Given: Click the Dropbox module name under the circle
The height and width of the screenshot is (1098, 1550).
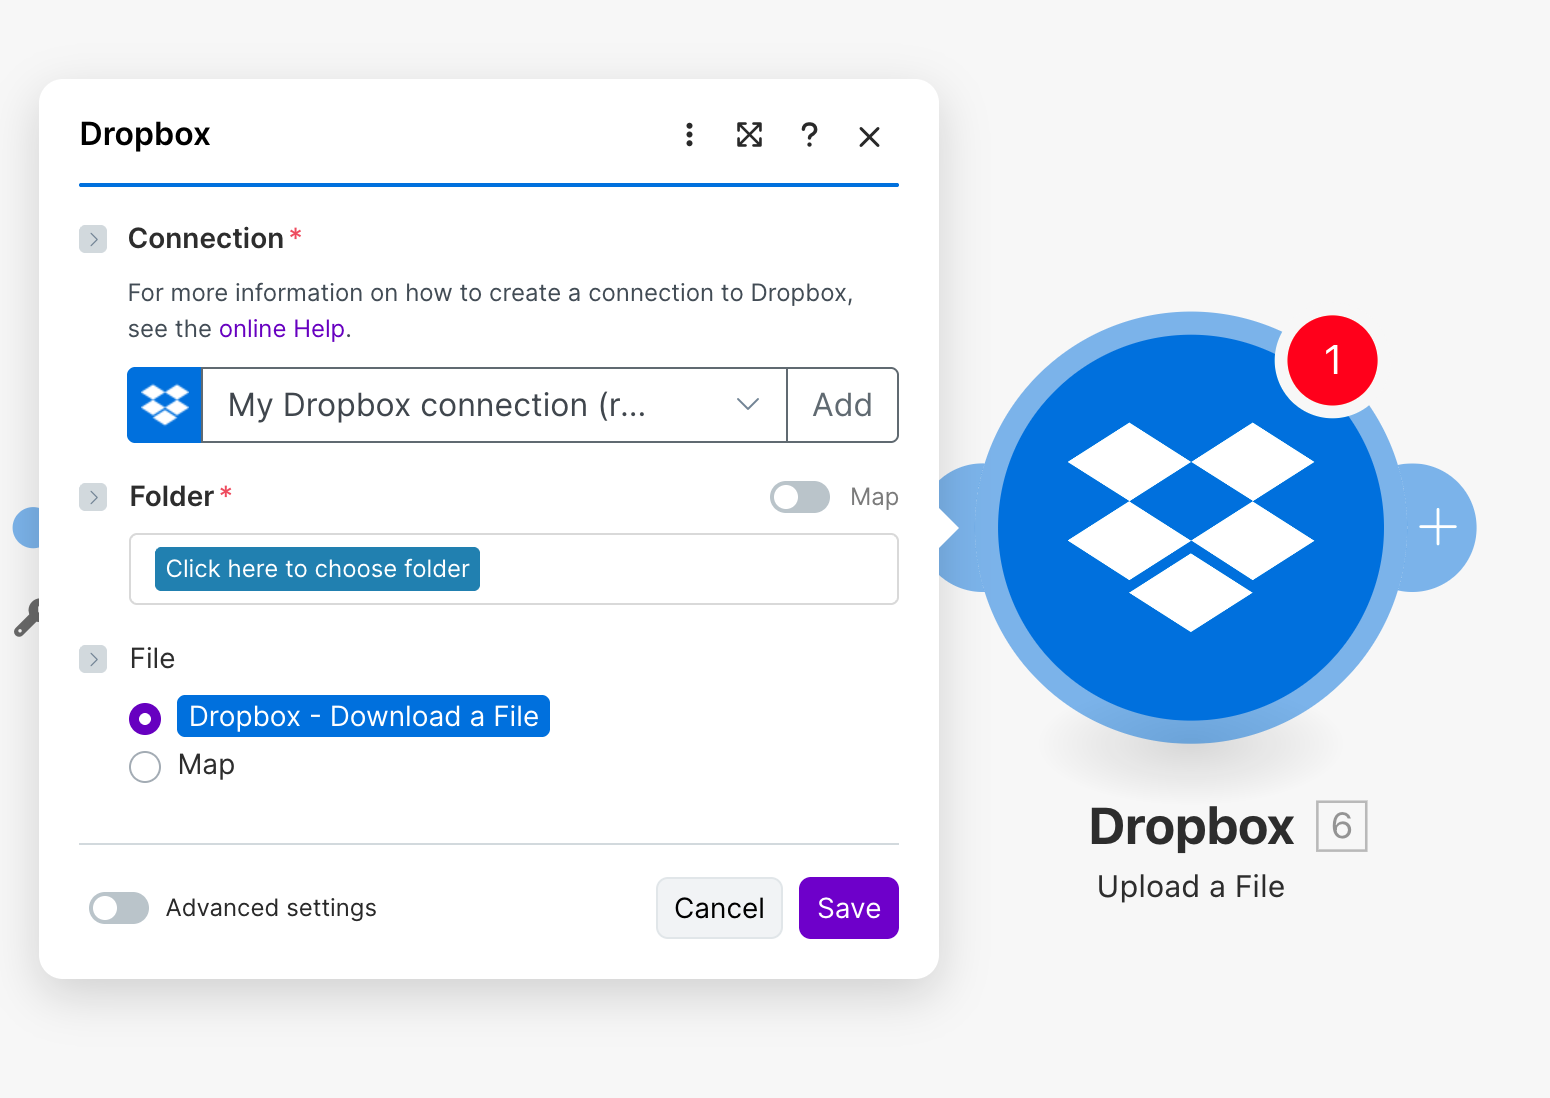Looking at the screenshot, I should click(x=1191, y=827).
